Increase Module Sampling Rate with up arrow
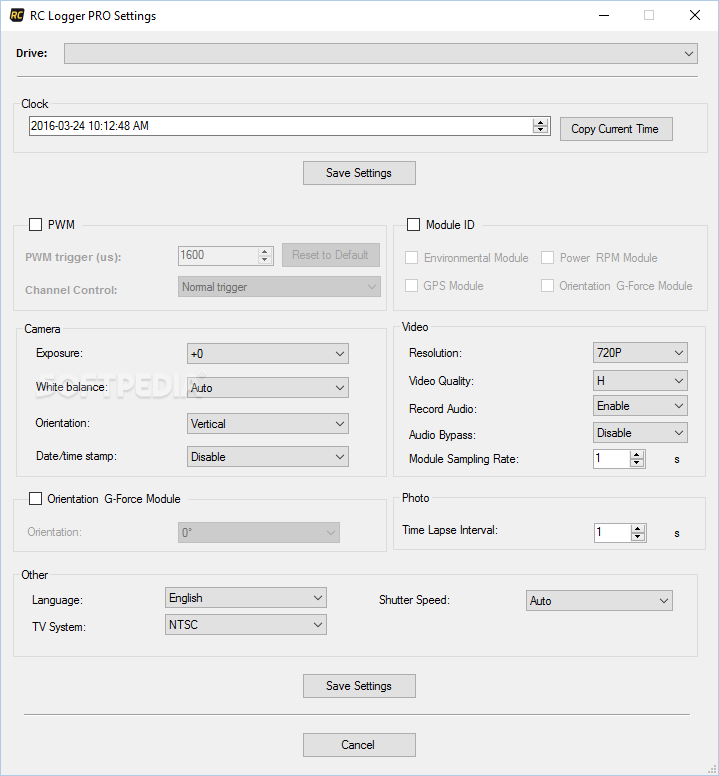Image resolution: width=719 pixels, height=776 pixels. click(x=637, y=455)
